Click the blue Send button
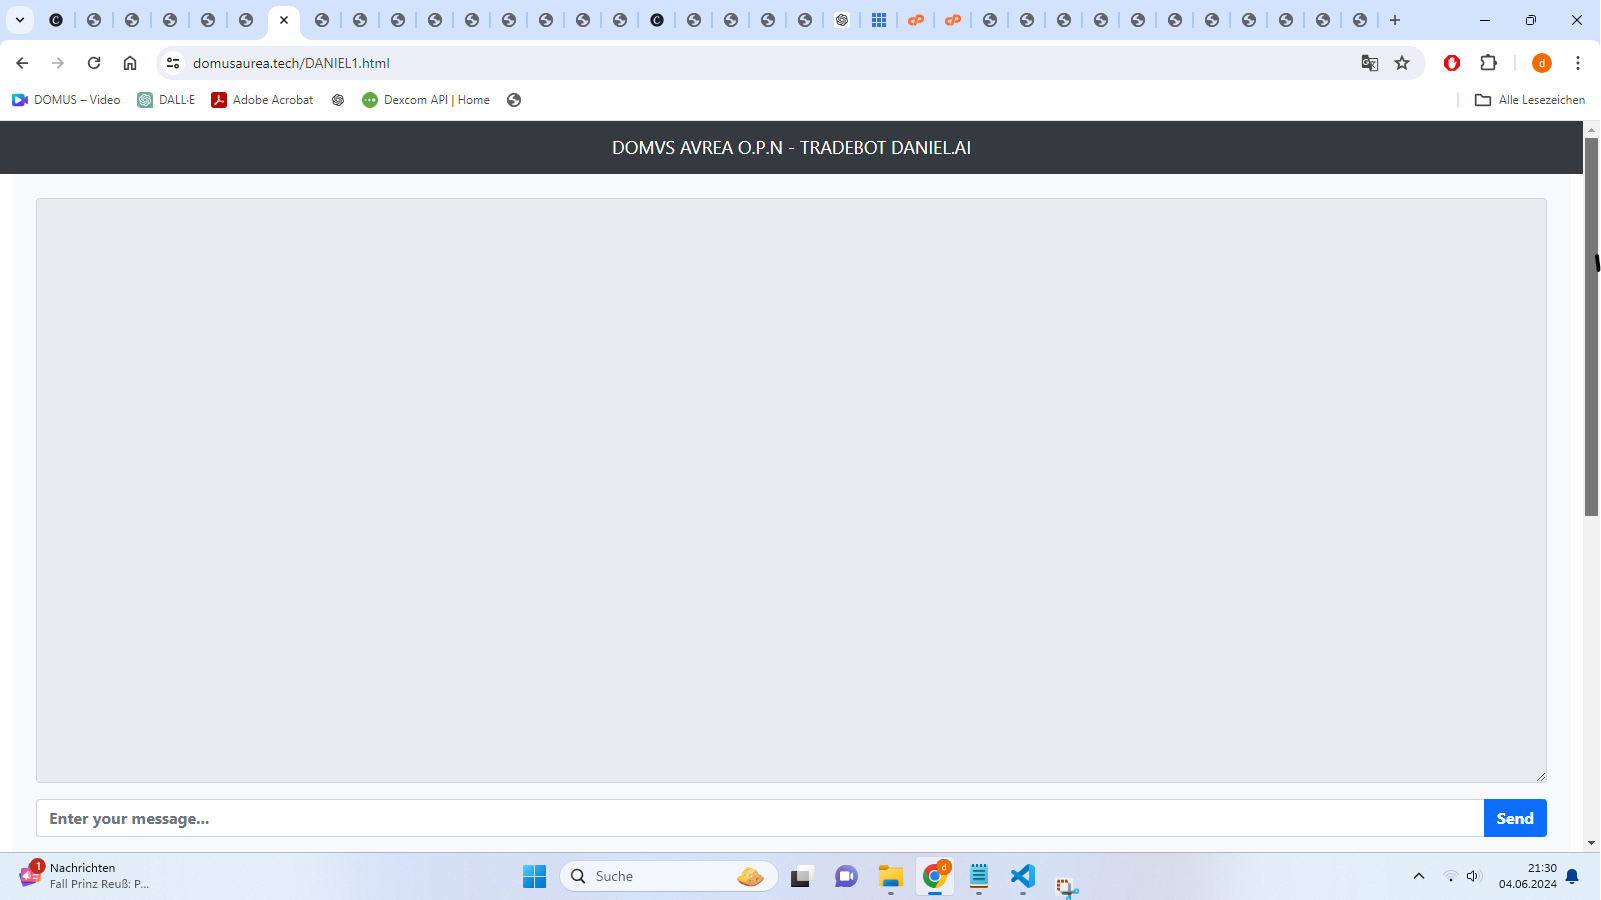 (1515, 818)
